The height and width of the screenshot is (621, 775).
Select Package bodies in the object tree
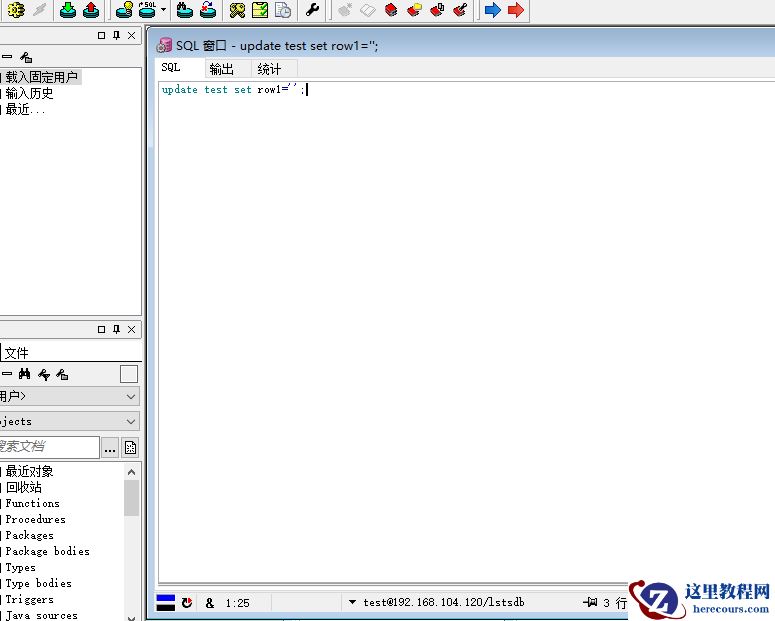(x=47, y=551)
